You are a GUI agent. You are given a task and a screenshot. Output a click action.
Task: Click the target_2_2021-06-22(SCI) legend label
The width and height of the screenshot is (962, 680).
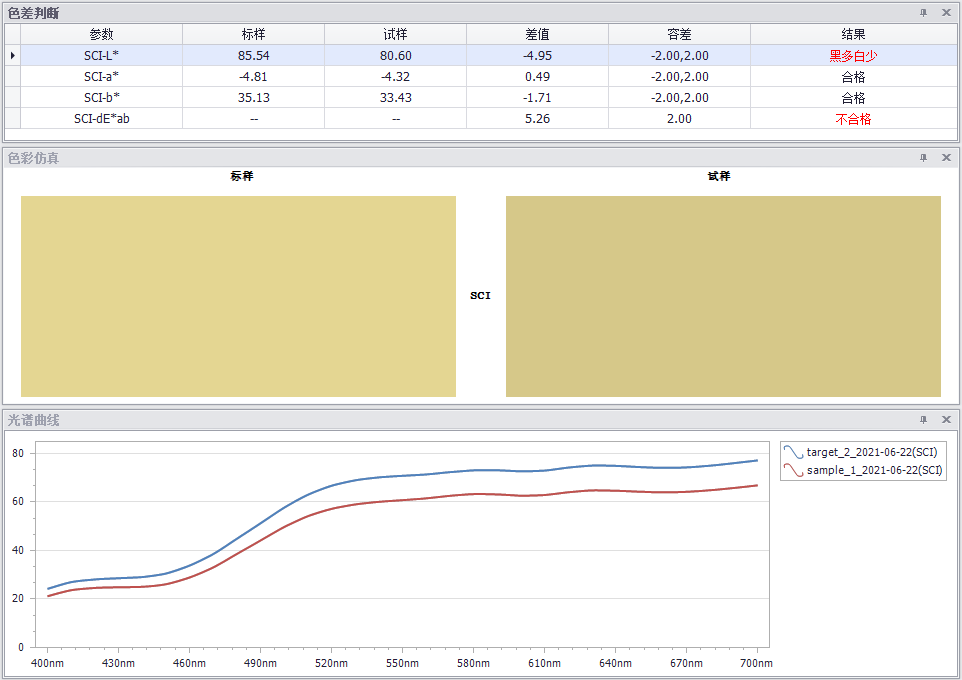[x=872, y=452]
